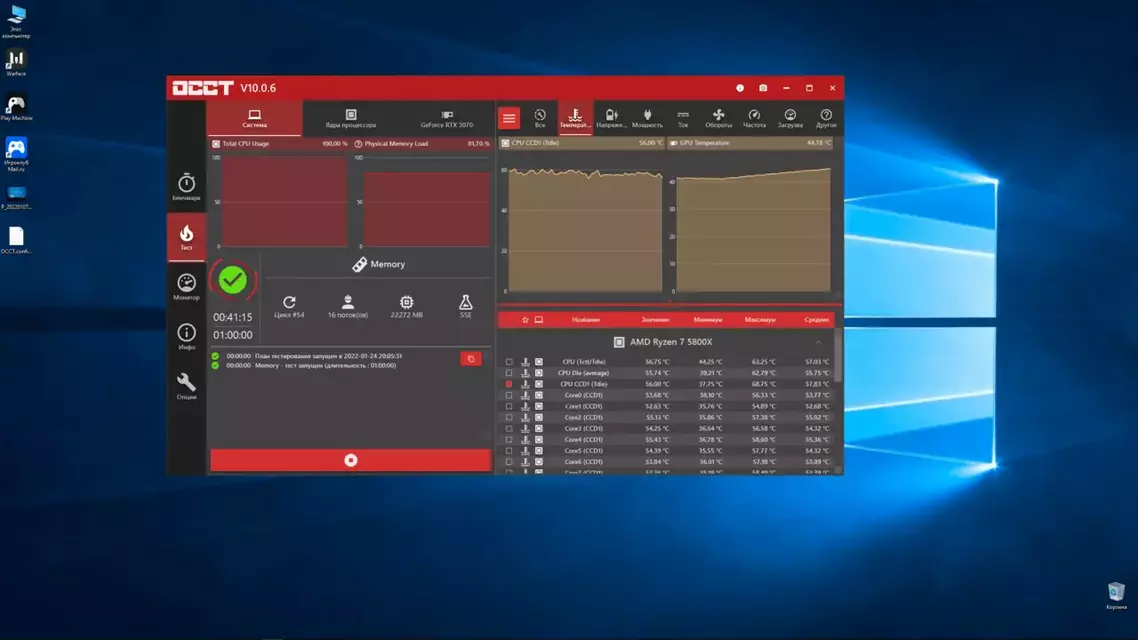The height and width of the screenshot is (640, 1138).
Task: Open the Опции wrench settings in sidebar
Action: click(187, 386)
